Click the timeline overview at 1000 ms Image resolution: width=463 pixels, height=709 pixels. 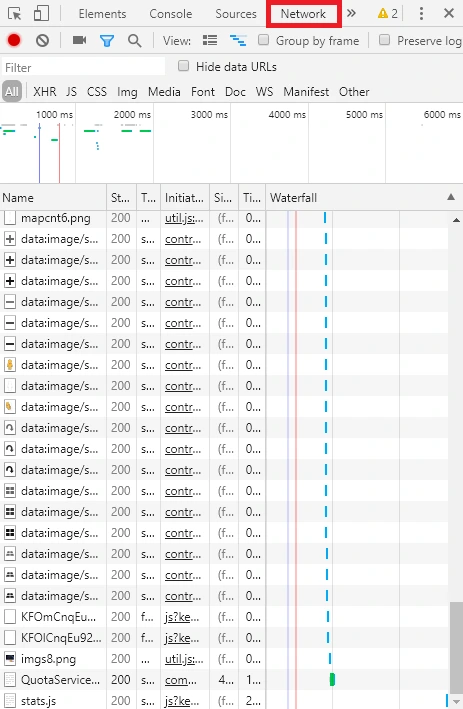pos(54,114)
